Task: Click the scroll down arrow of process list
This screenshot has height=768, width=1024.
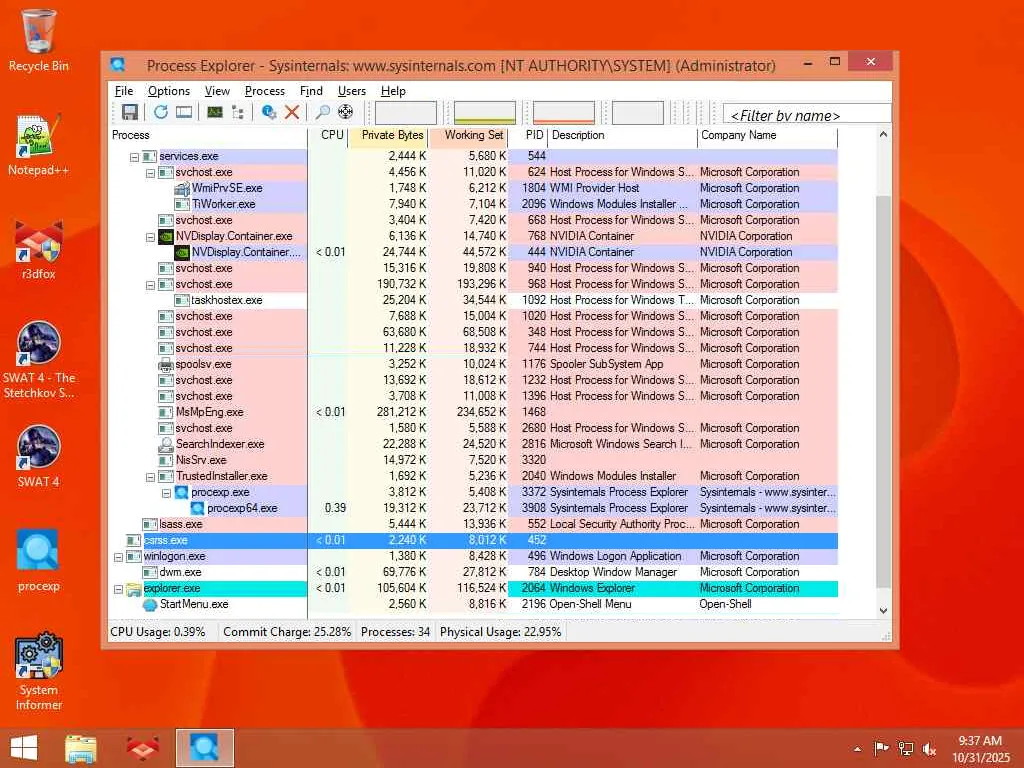Action: 883,611
